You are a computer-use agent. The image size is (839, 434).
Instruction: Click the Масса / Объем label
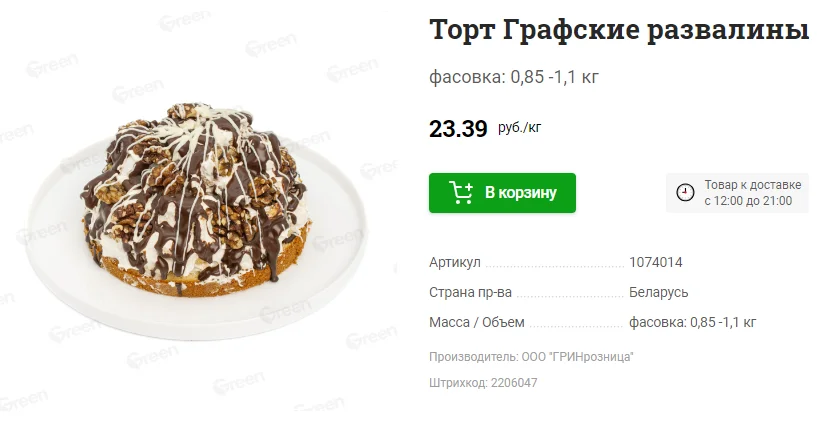click(x=477, y=323)
